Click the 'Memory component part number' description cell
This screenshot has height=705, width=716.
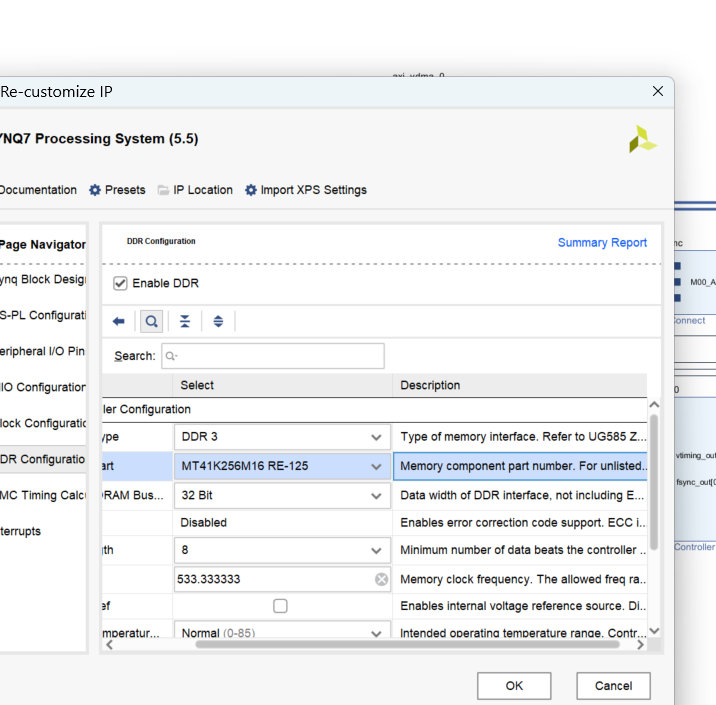tap(520, 466)
